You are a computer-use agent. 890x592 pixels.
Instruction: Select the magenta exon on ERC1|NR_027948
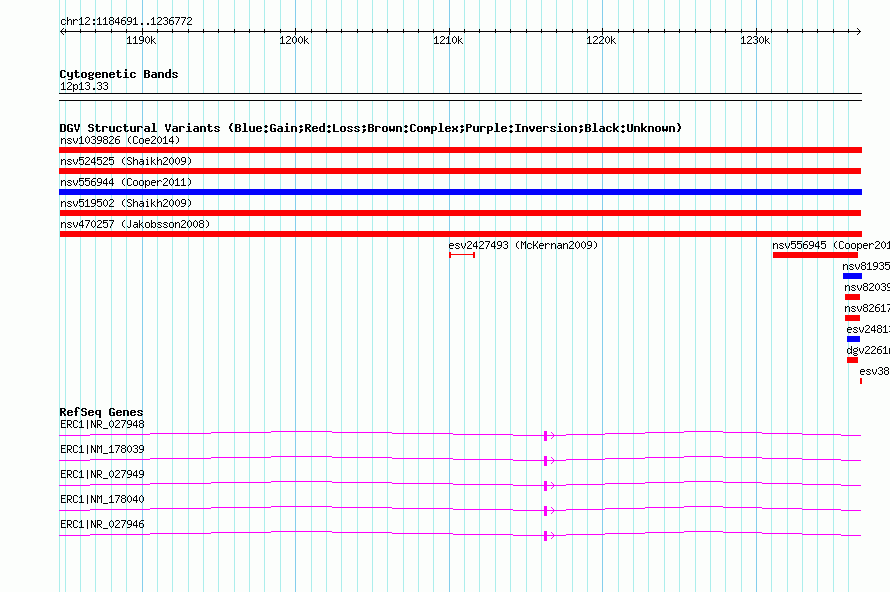click(x=545, y=436)
